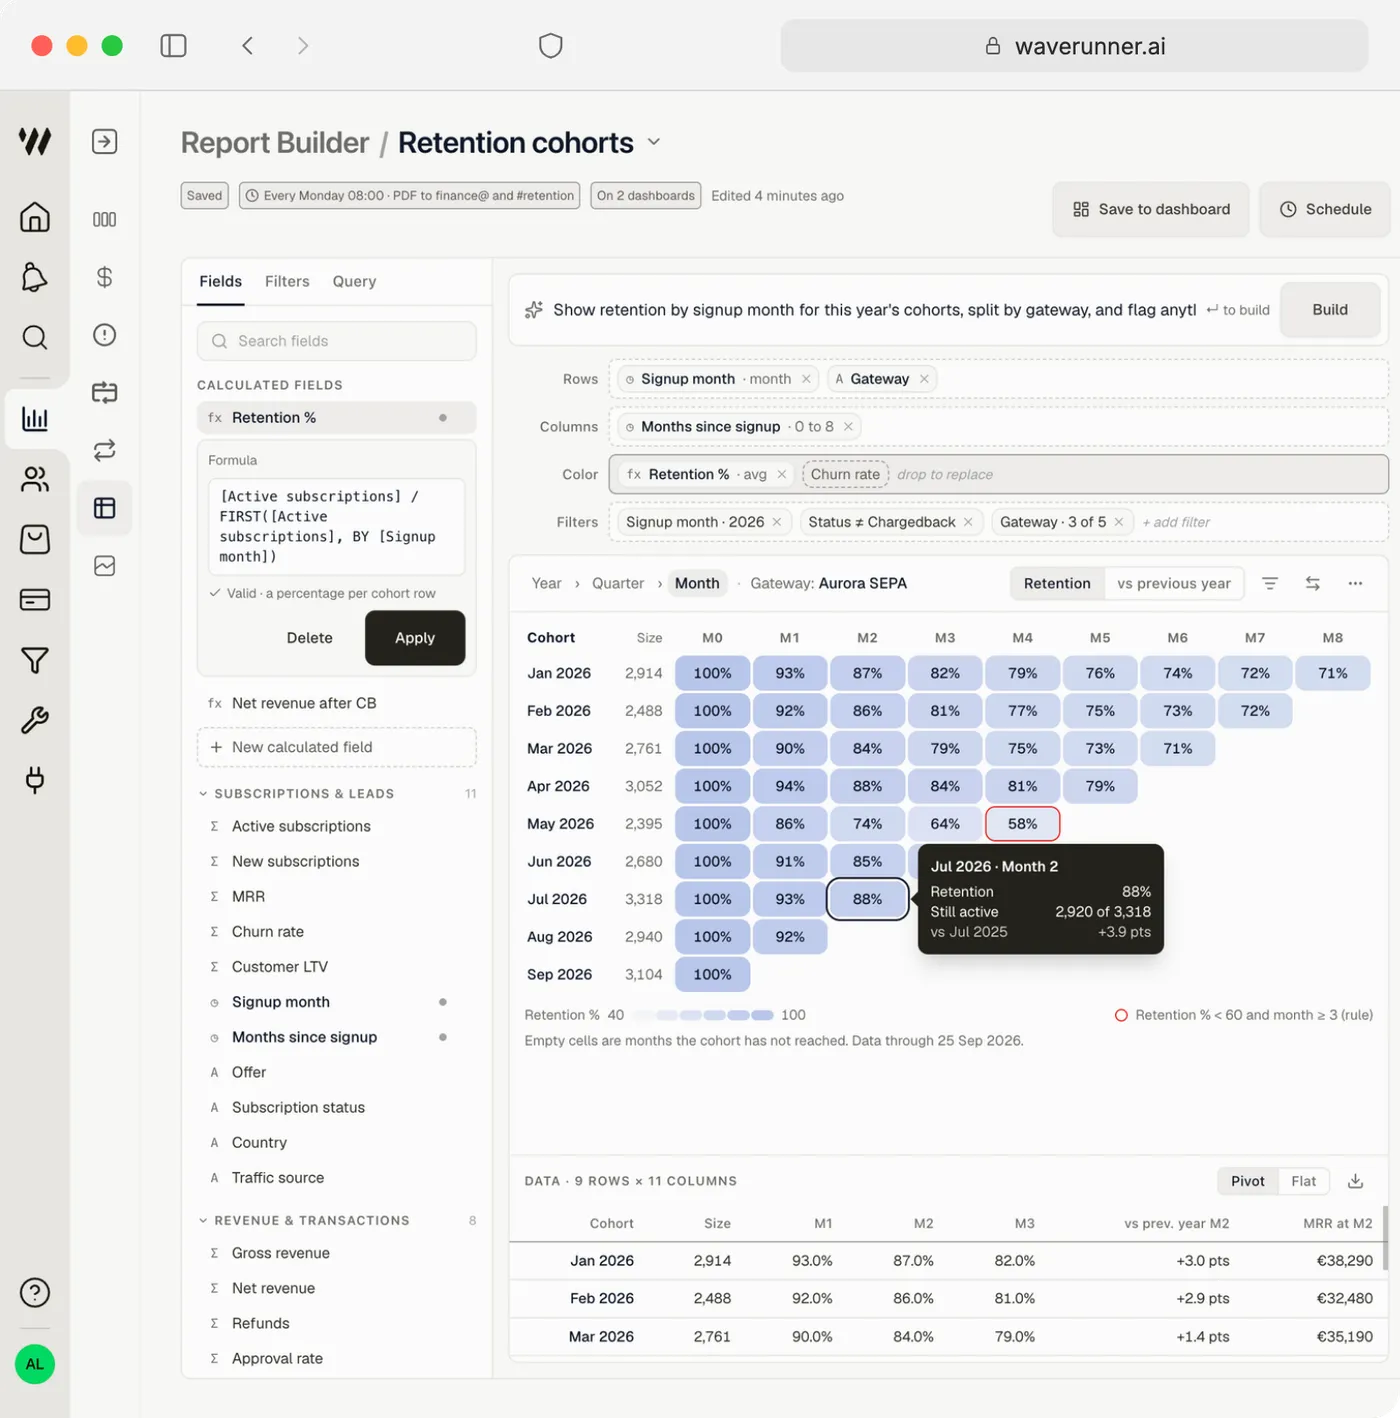Focus the Search fields input

(x=336, y=341)
